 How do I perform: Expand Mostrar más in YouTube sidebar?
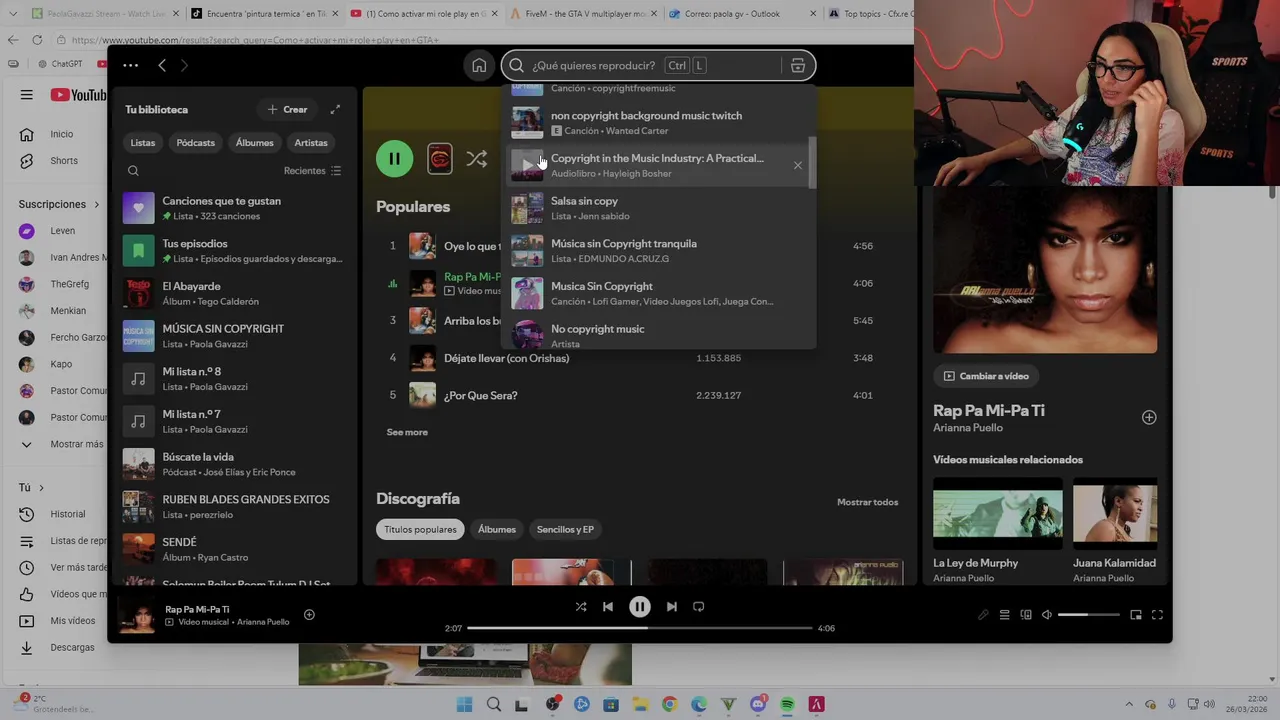point(61,444)
